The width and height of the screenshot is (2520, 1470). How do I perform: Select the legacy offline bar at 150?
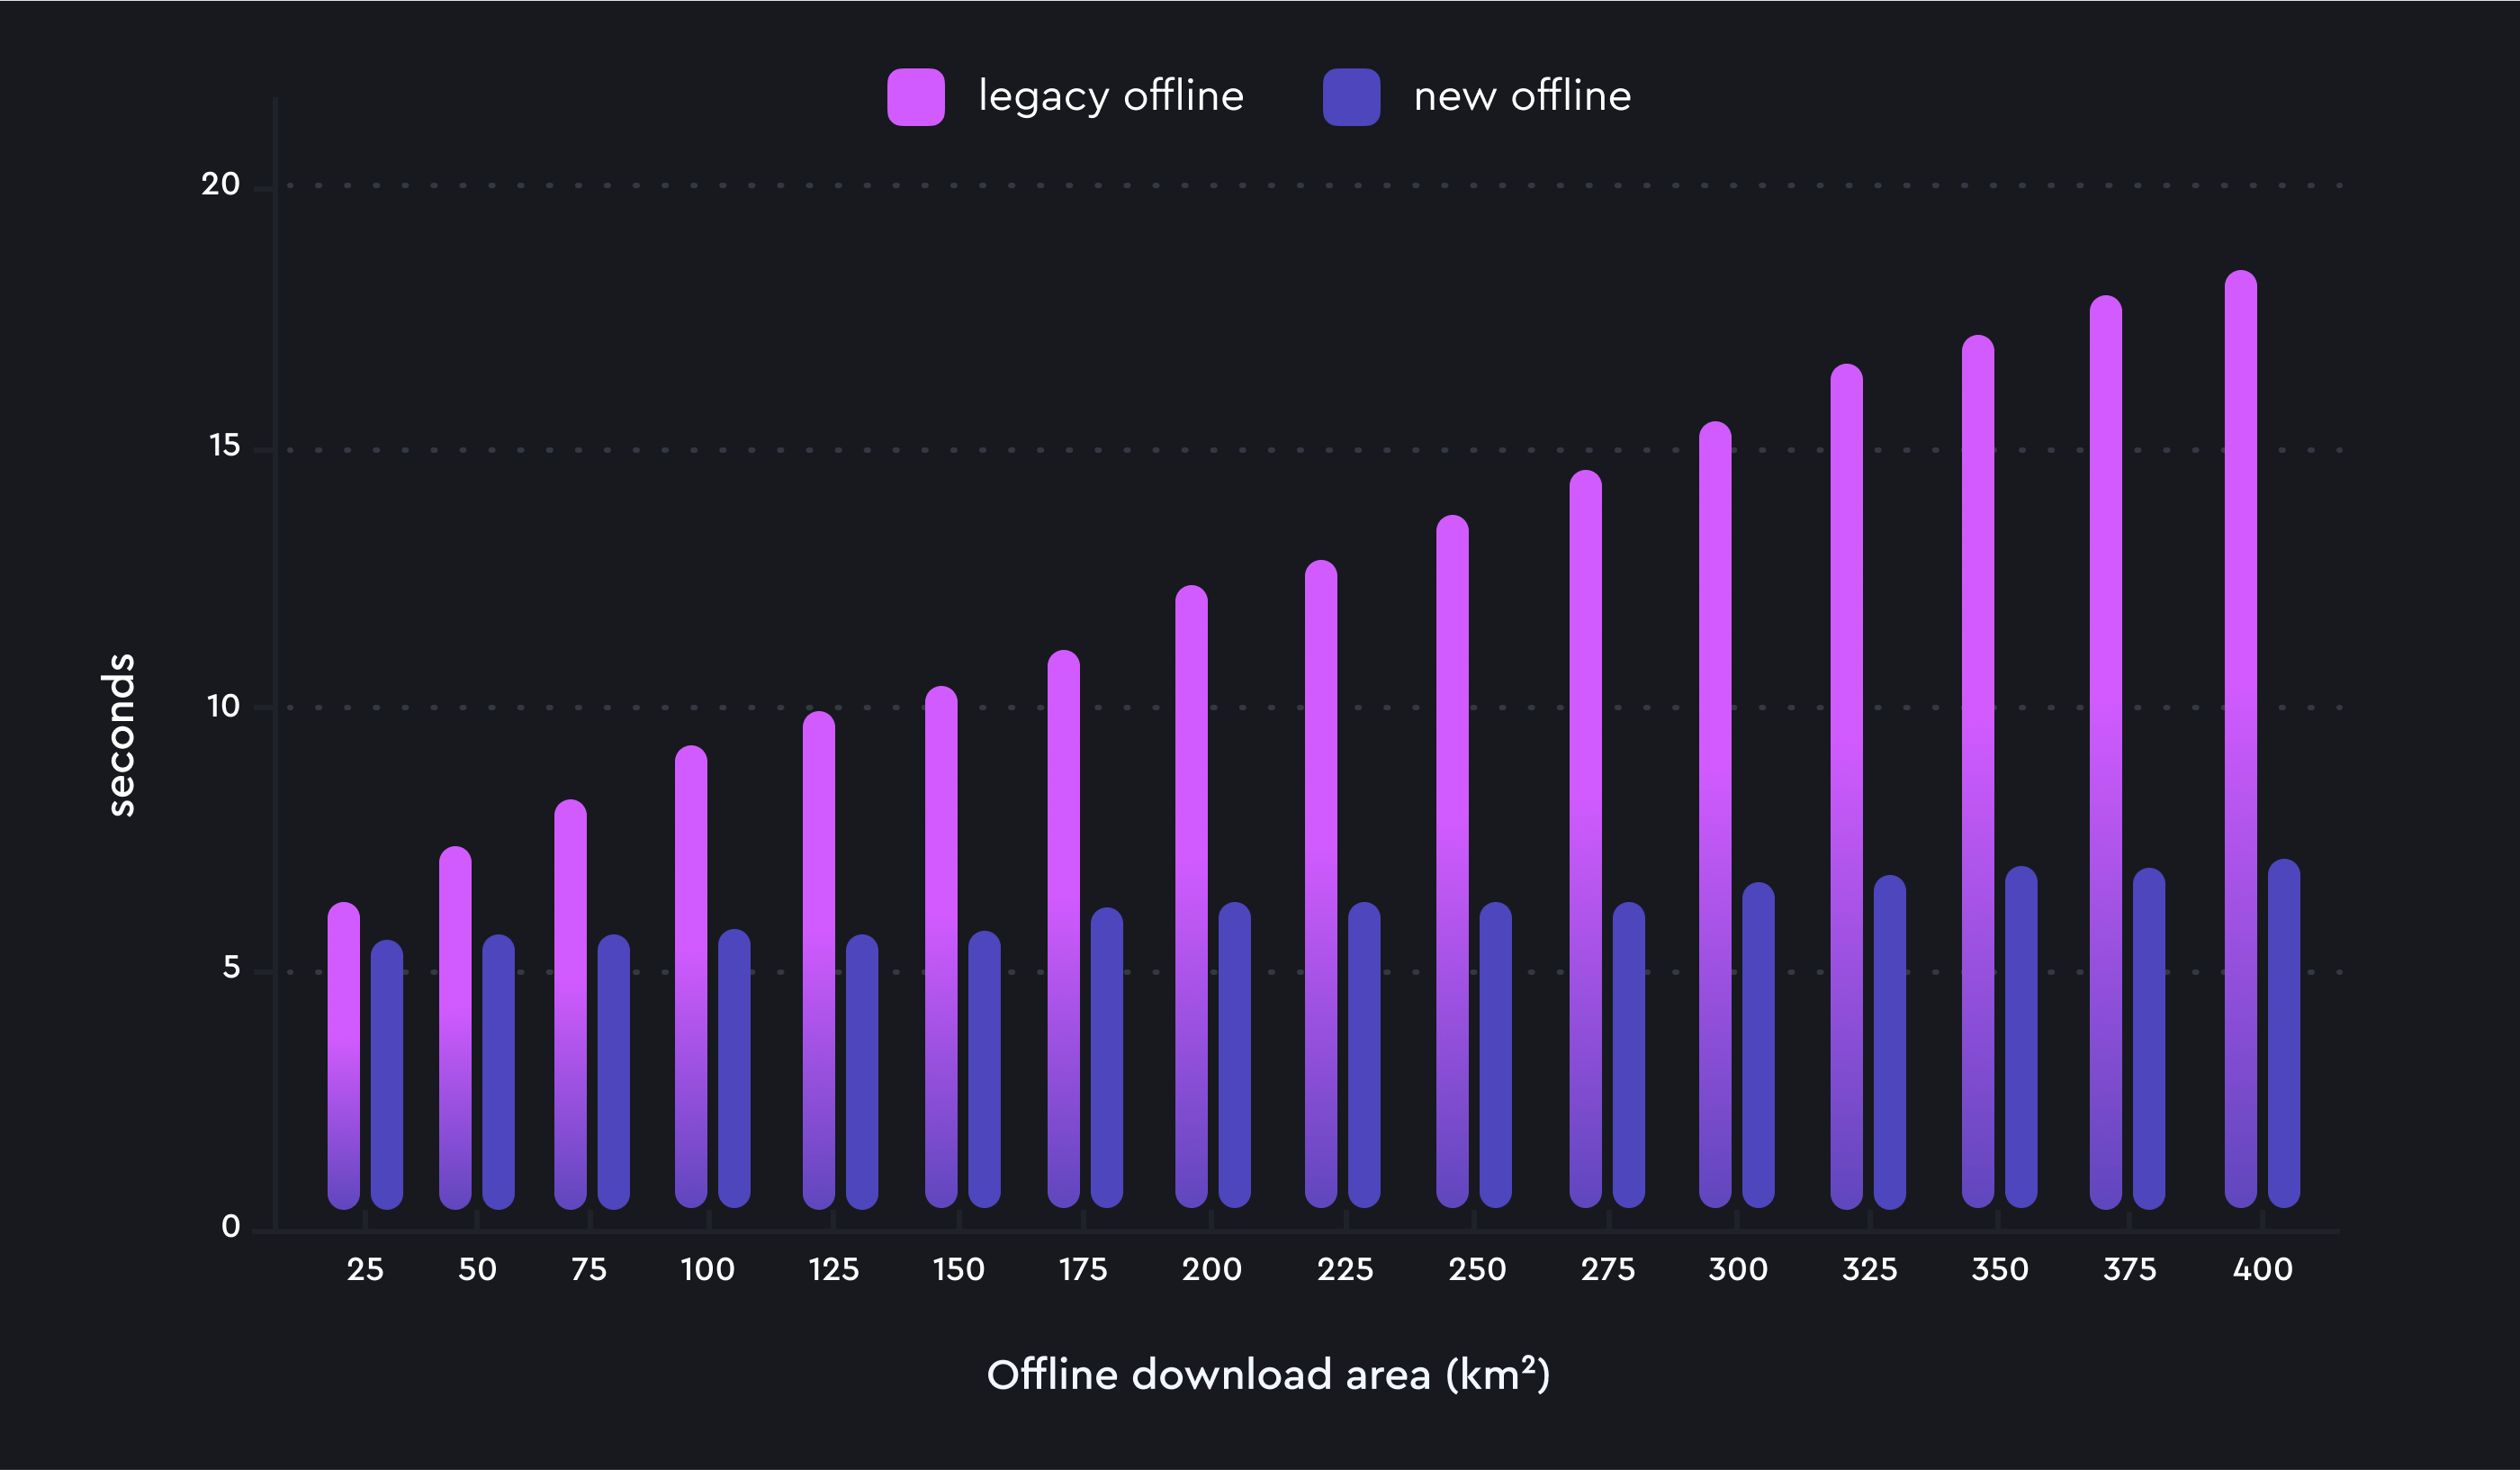tap(941, 947)
